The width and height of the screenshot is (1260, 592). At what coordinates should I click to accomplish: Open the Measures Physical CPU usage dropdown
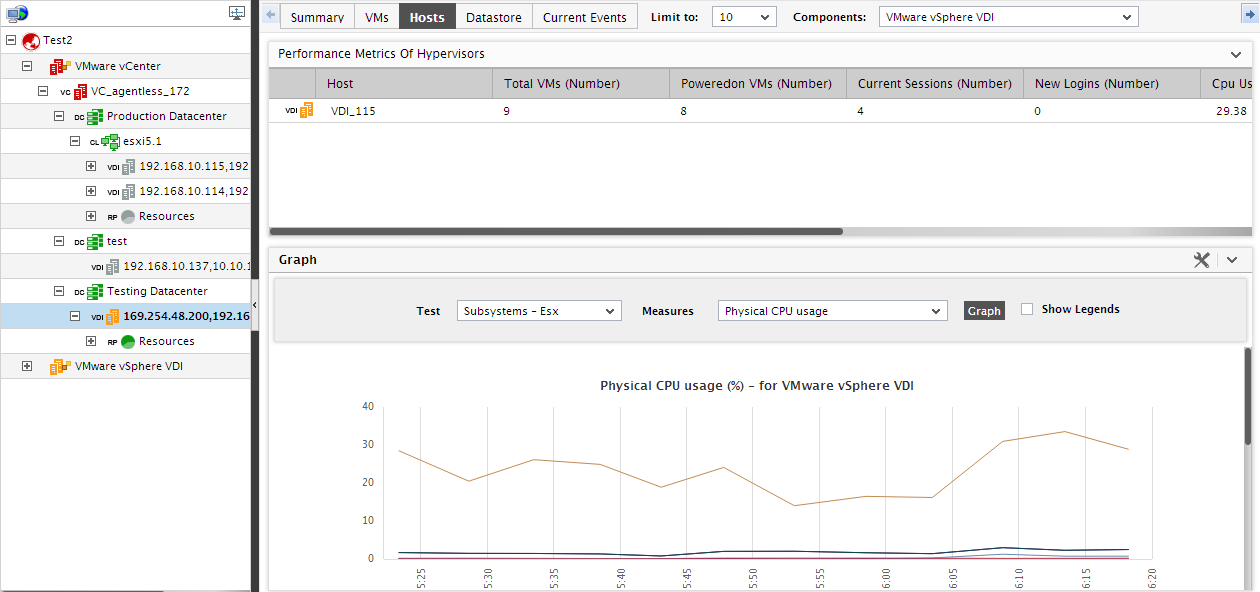pos(832,311)
